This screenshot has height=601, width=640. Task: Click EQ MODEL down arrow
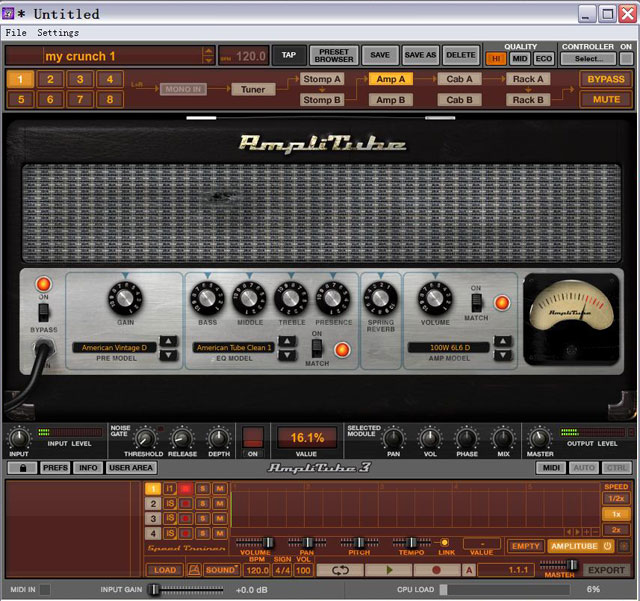(287, 355)
